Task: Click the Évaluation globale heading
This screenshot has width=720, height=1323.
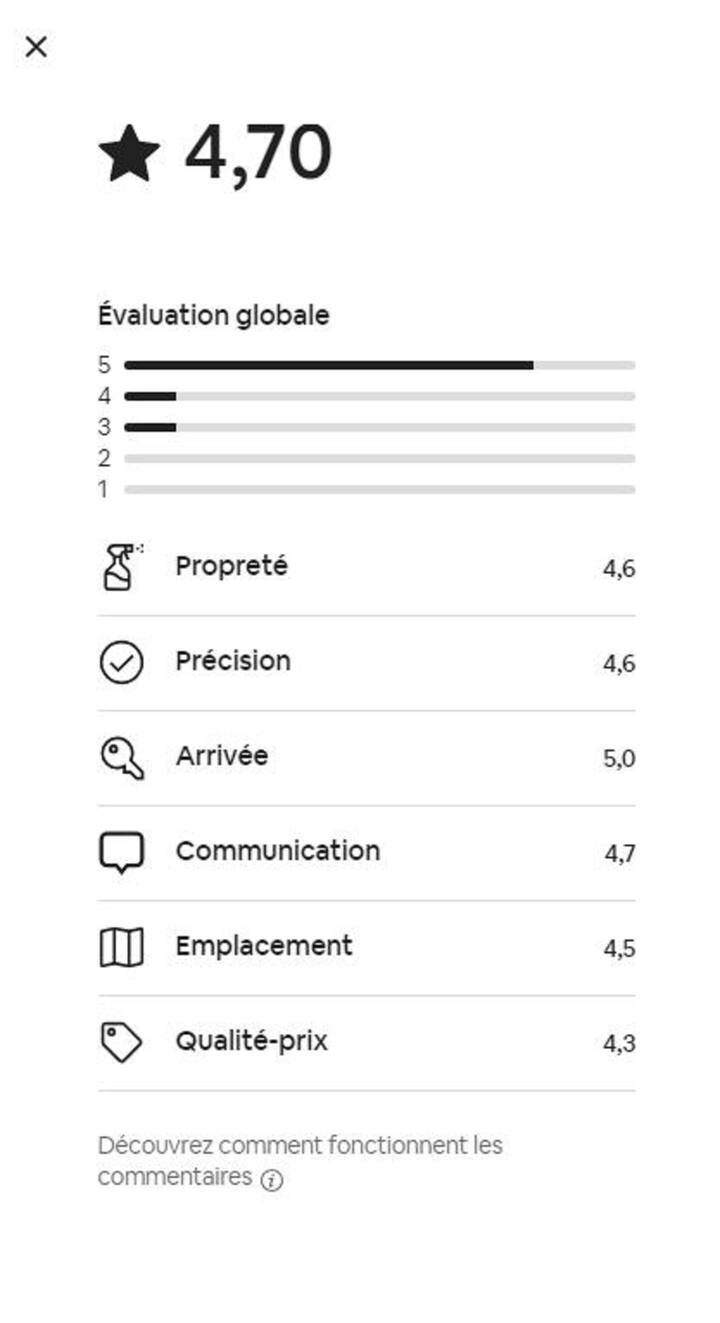Action: pyautogui.click(x=214, y=315)
